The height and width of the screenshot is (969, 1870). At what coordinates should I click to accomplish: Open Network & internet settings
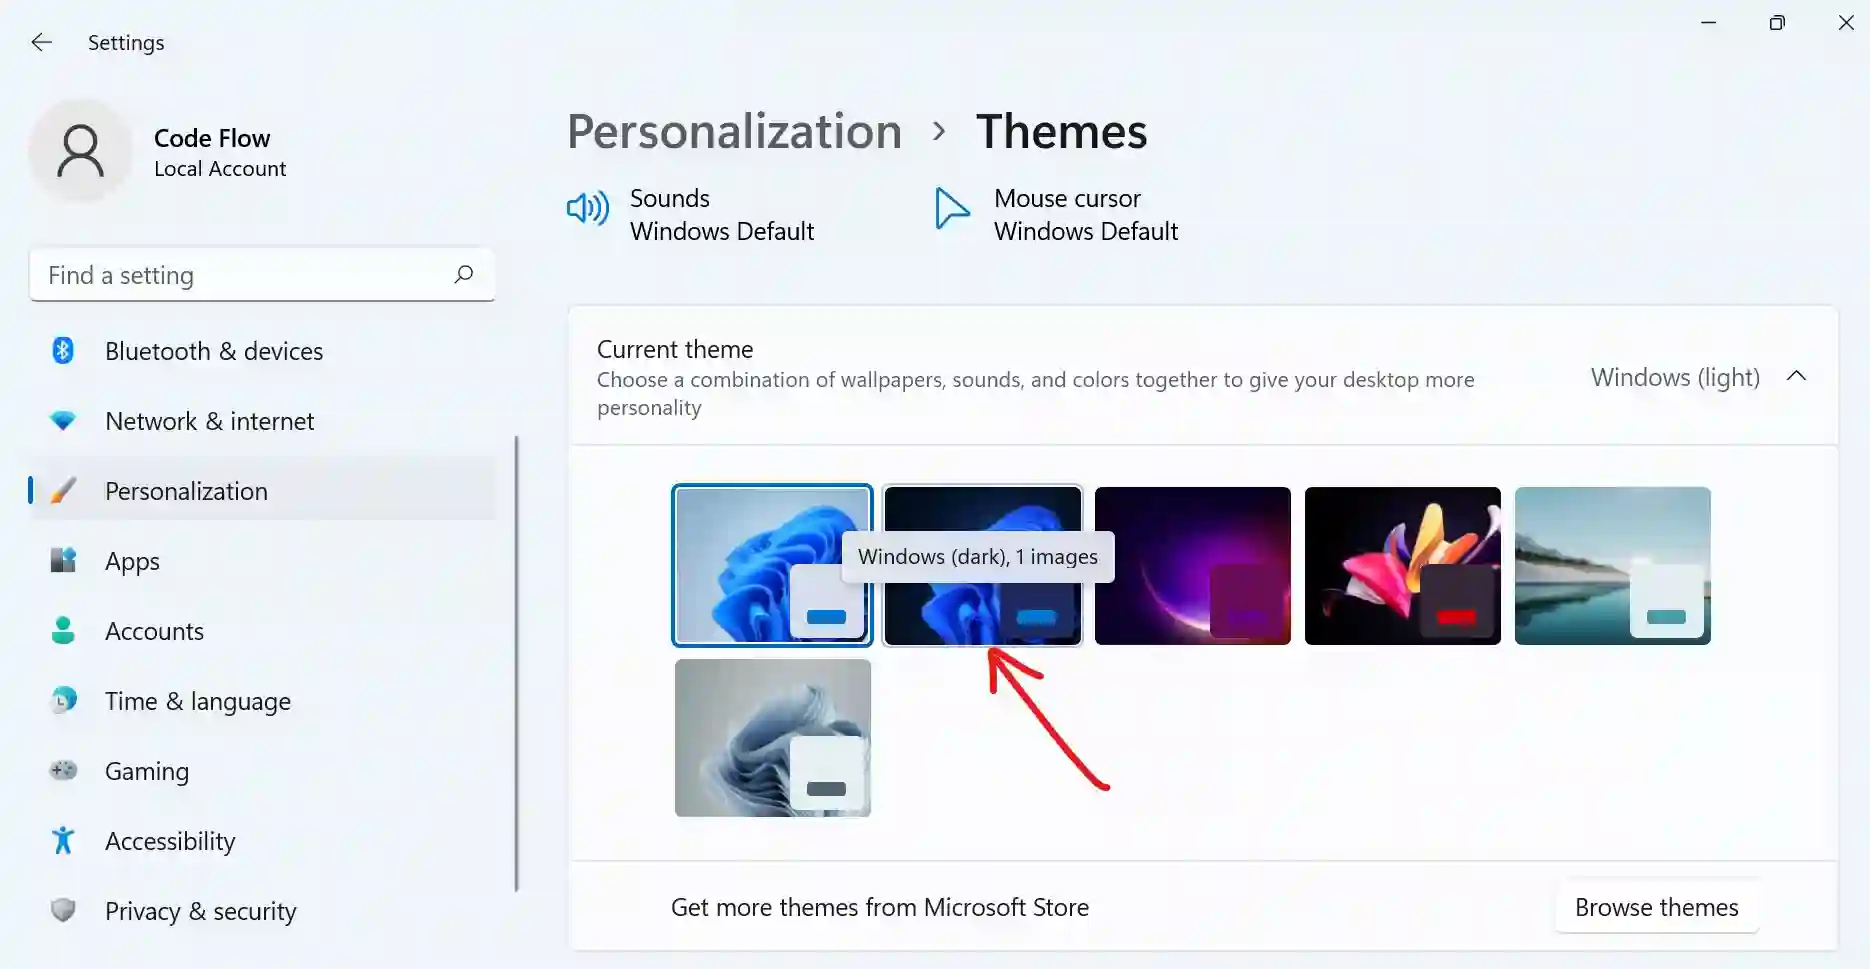click(262, 421)
